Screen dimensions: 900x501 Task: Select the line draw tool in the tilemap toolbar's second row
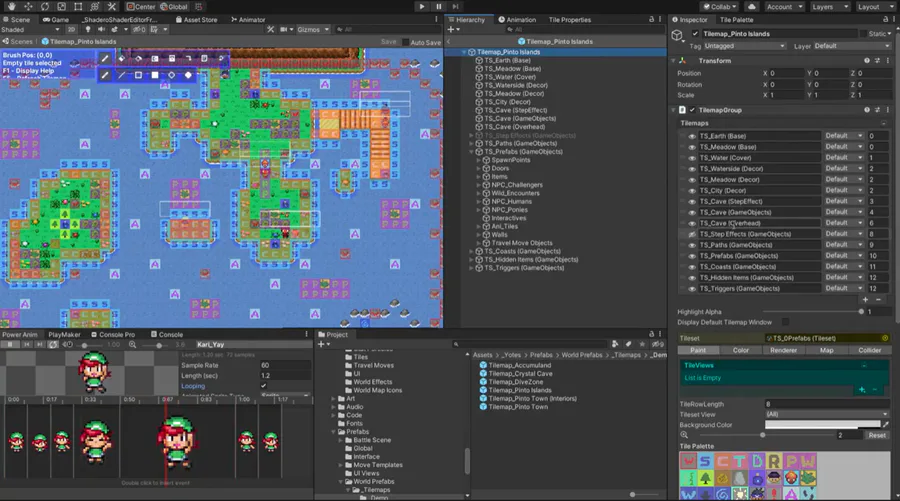[121, 75]
